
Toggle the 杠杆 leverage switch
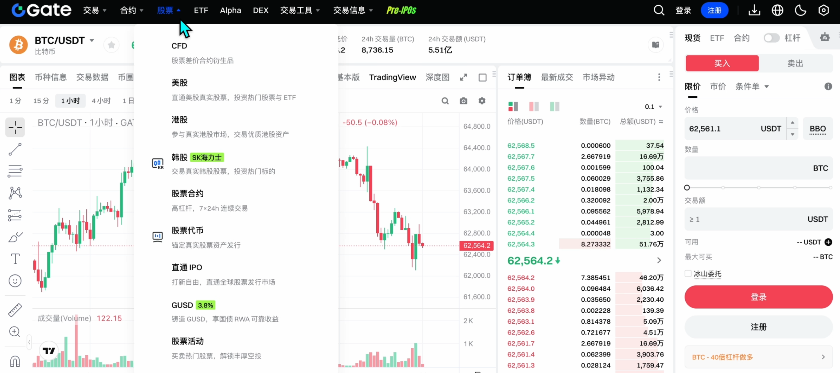pyautogui.click(x=771, y=38)
